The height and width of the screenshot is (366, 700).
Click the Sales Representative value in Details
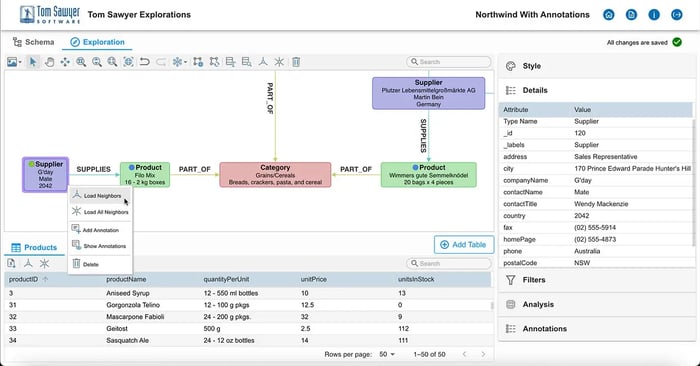(x=605, y=157)
